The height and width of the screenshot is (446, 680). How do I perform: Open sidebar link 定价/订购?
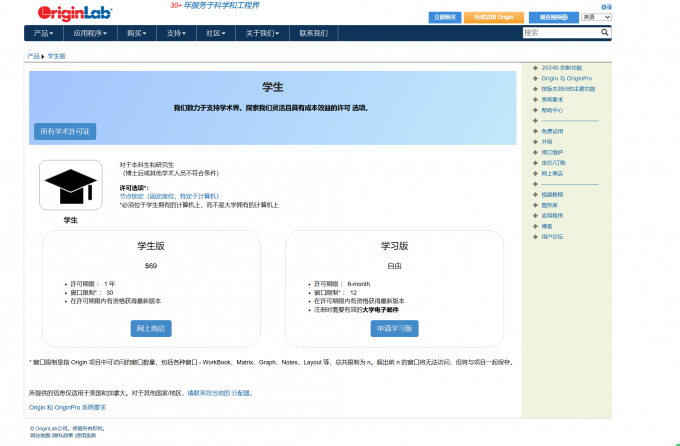coord(553,163)
